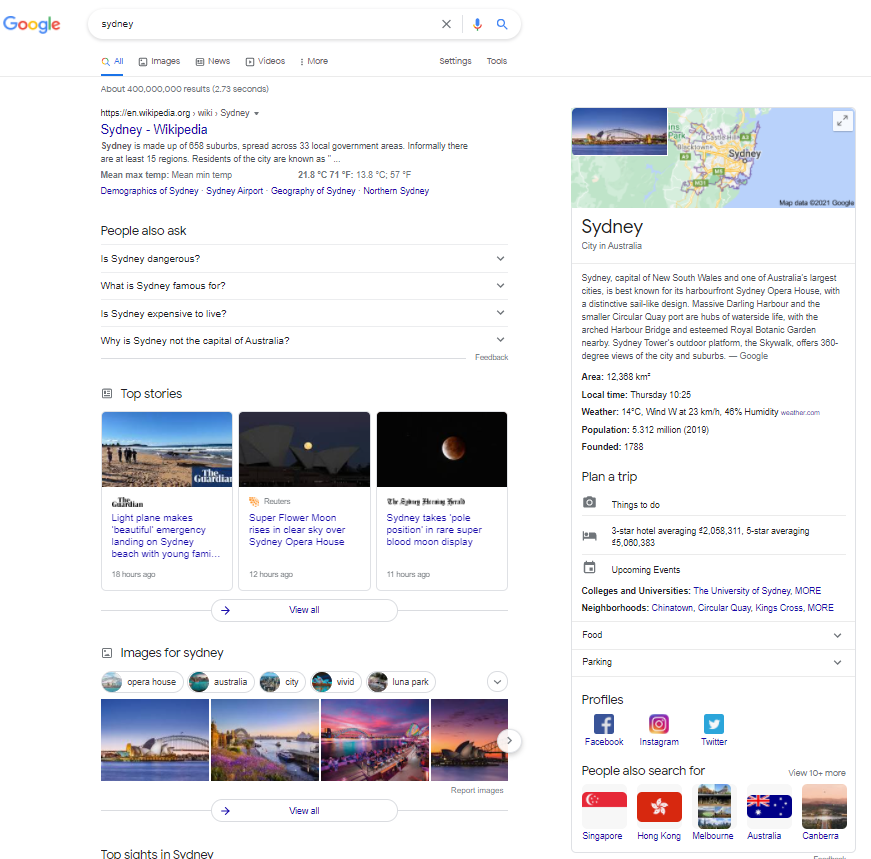Open Things to do with camera icon
Viewport: 871px width, 859px height.
coord(714,504)
